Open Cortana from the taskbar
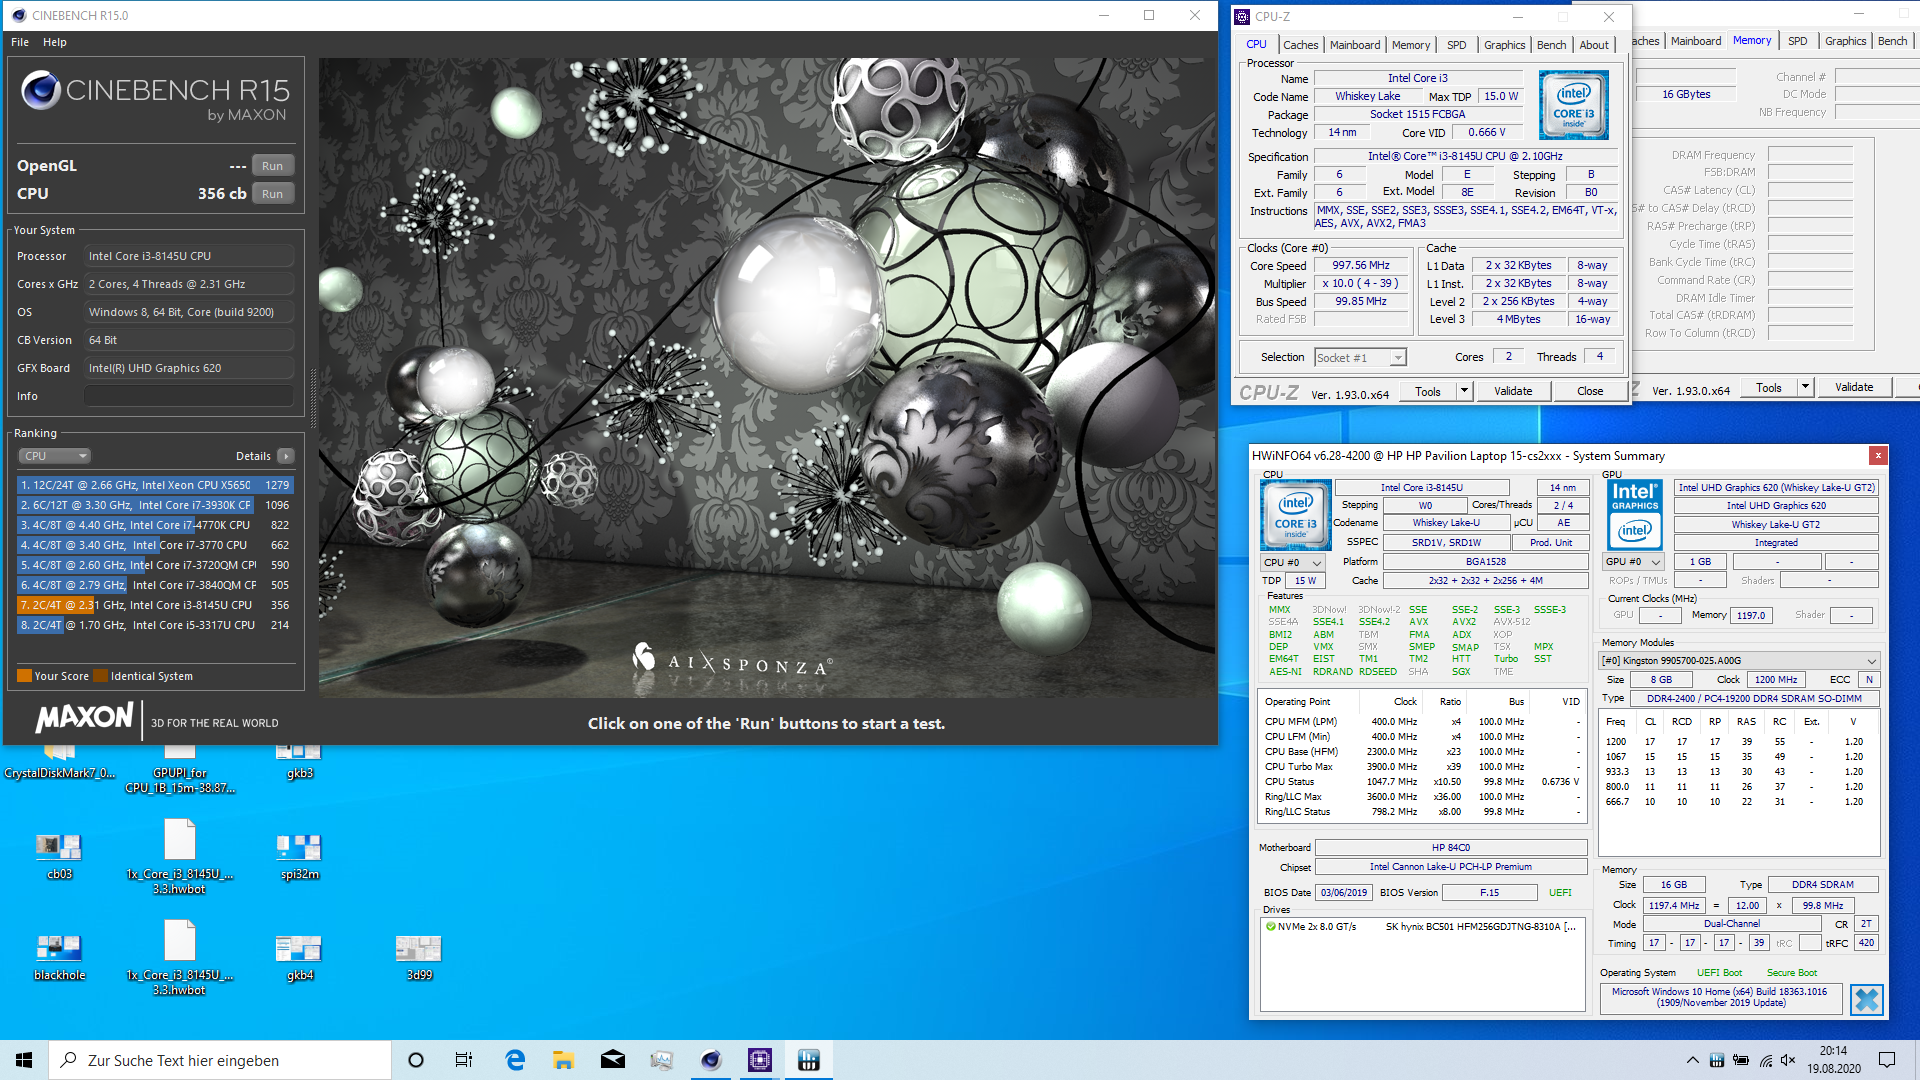 pyautogui.click(x=416, y=1060)
